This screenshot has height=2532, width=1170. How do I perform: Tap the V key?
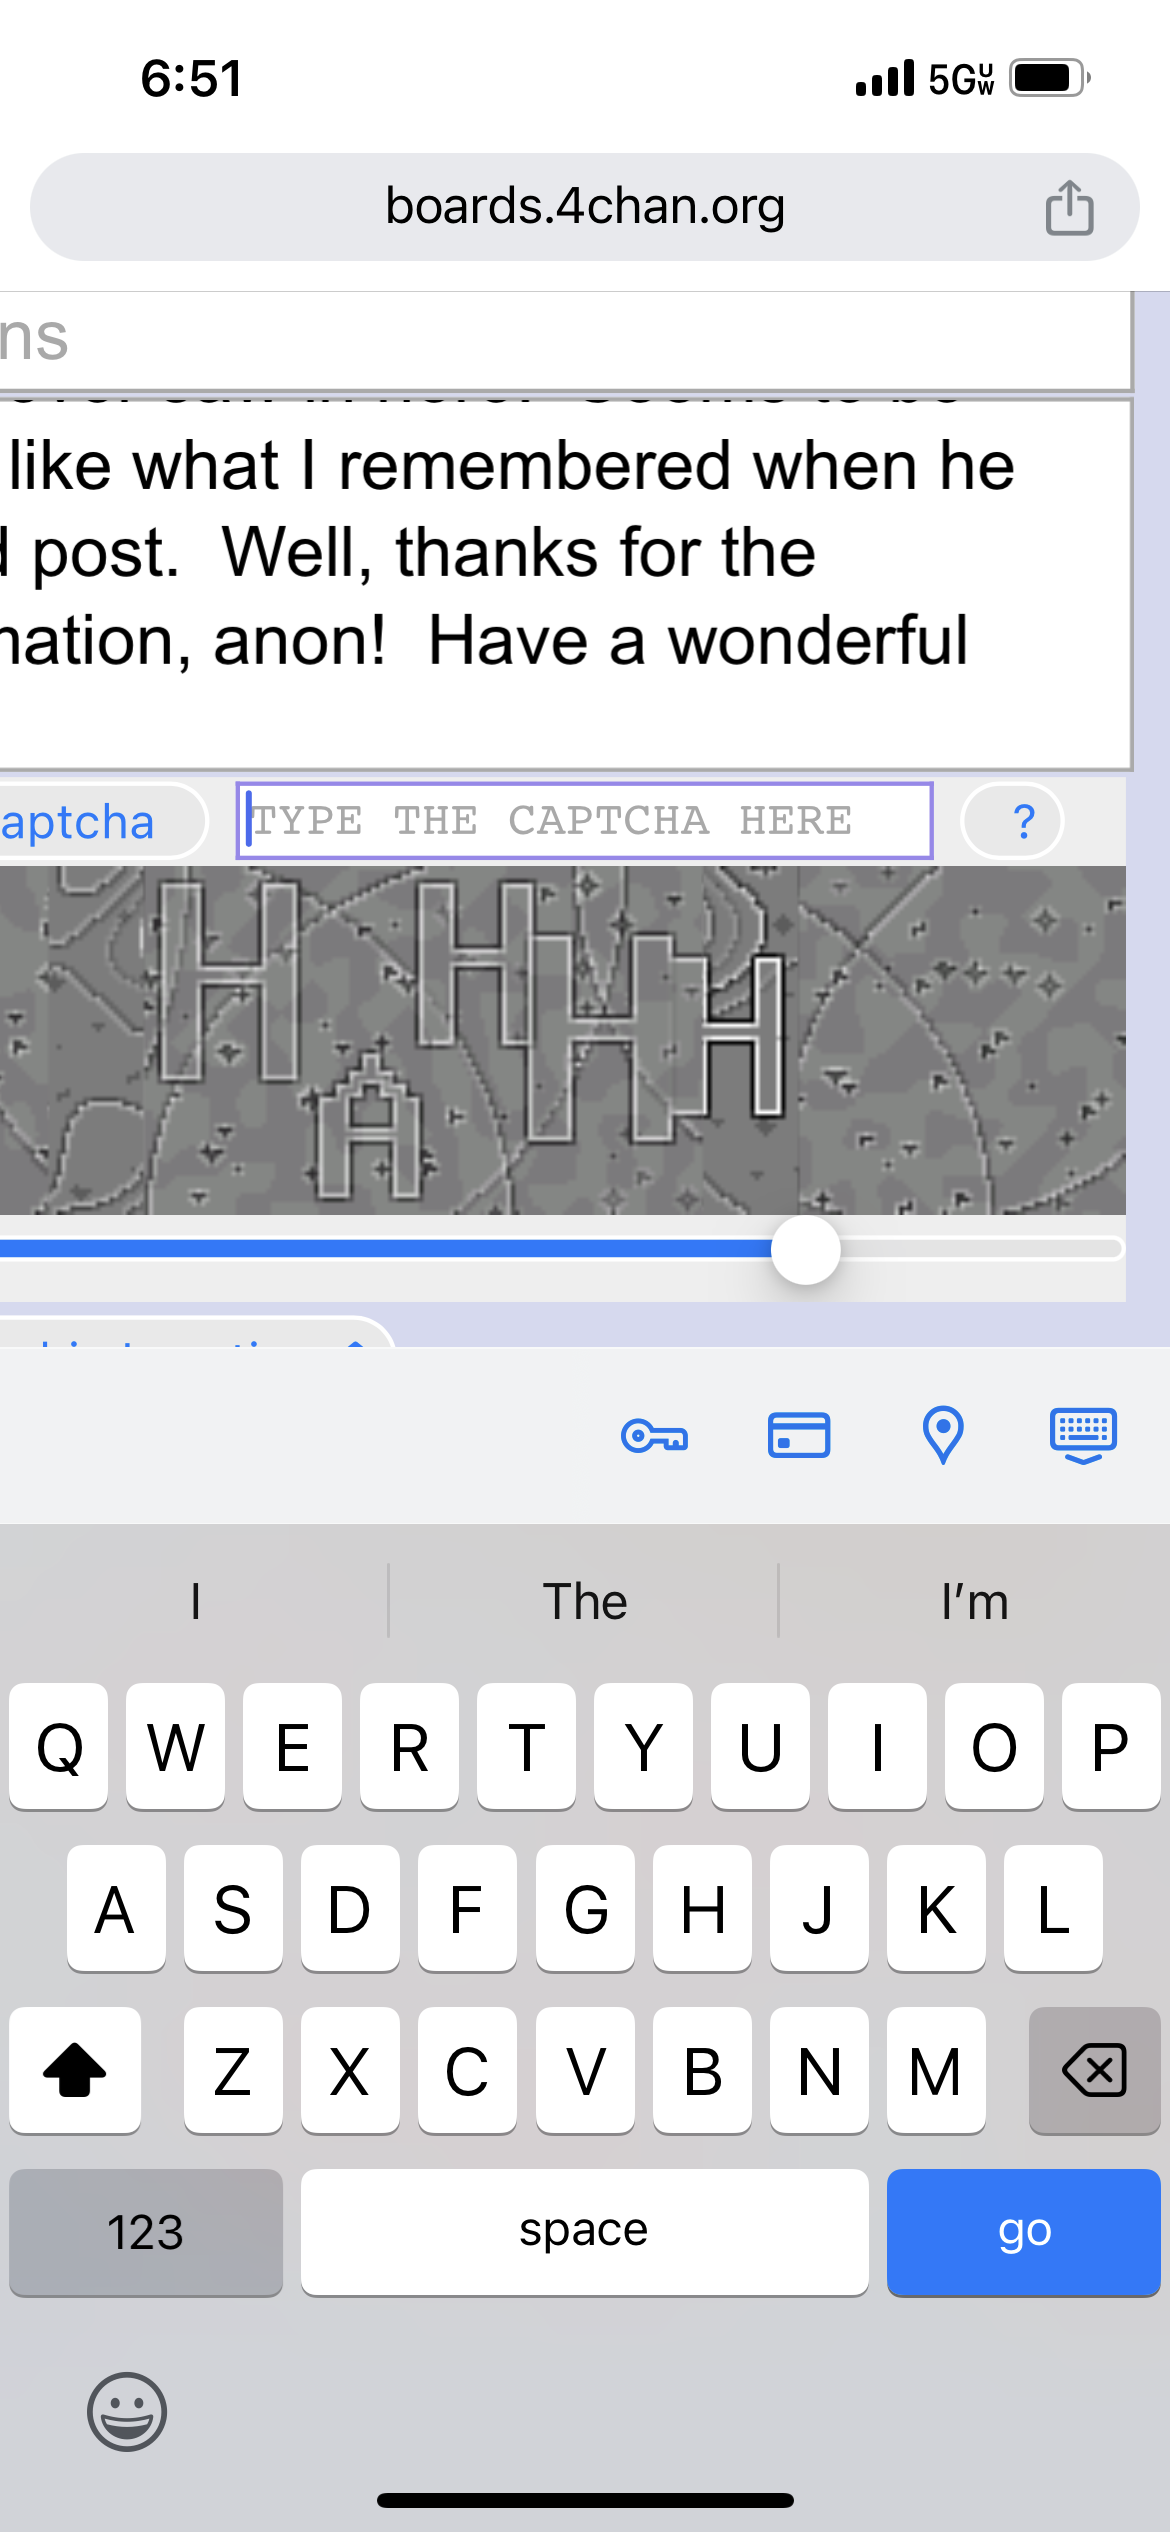[585, 2070]
